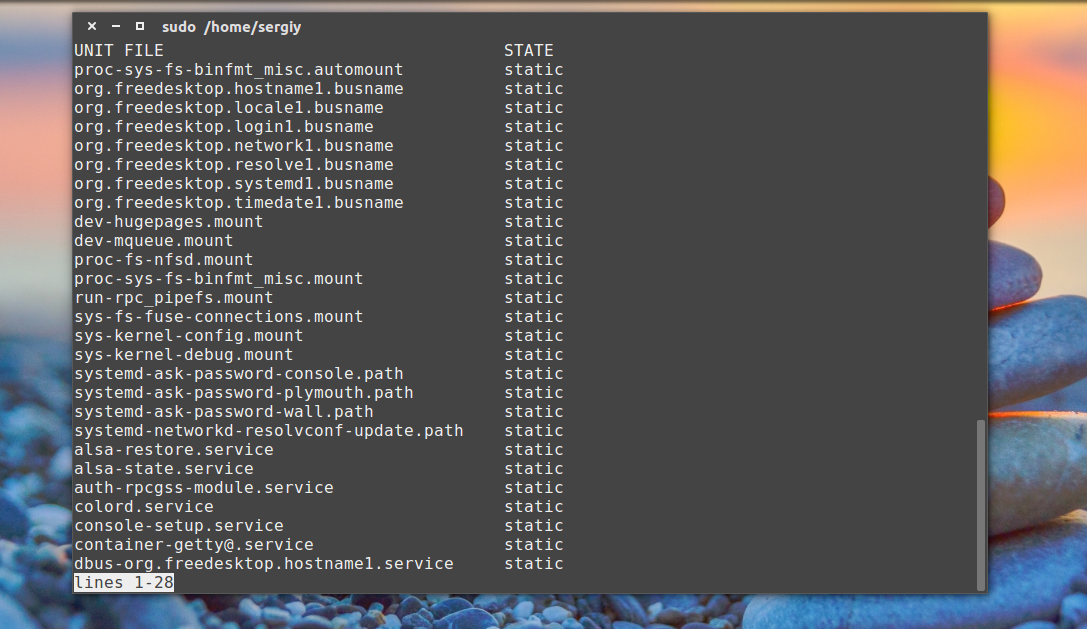Click the 'lines 1-28' pager status
Screen dimensions: 1087x629
[x=124, y=582]
